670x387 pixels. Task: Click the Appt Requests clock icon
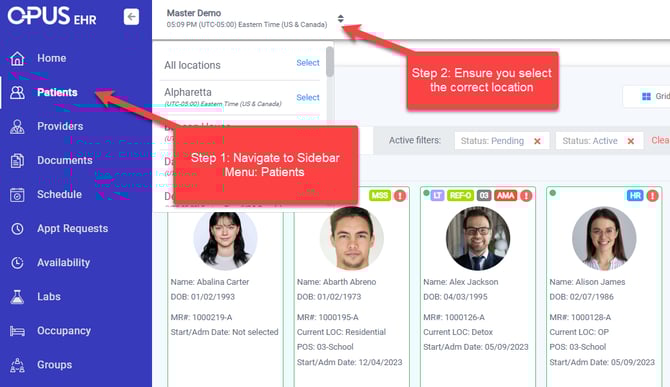[x=17, y=229]
